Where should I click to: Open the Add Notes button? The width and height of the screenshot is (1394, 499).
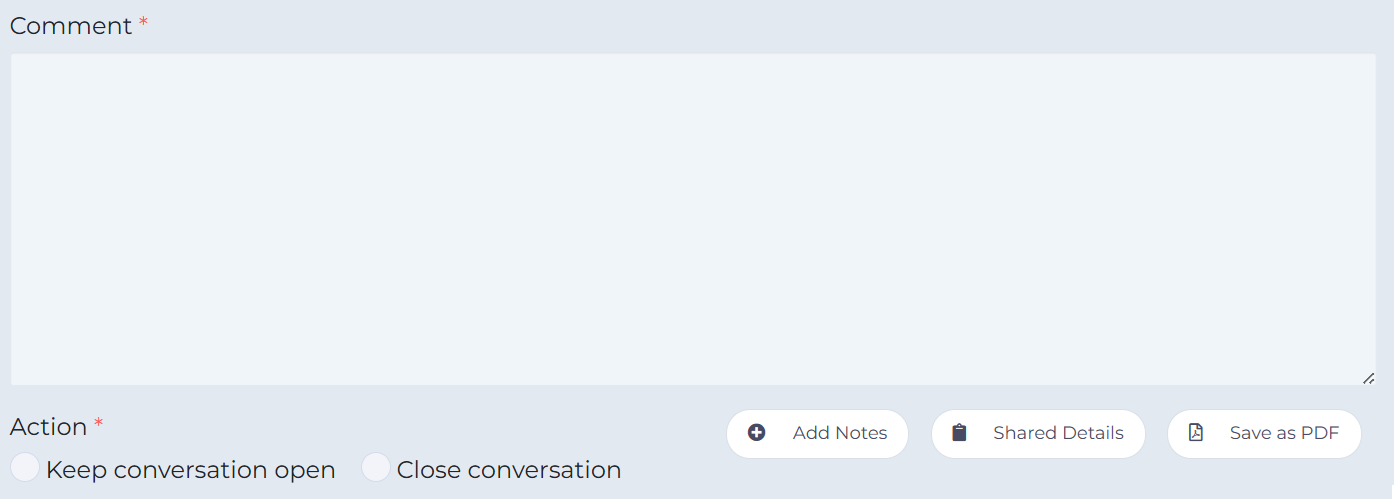click(x=817, y=434)
